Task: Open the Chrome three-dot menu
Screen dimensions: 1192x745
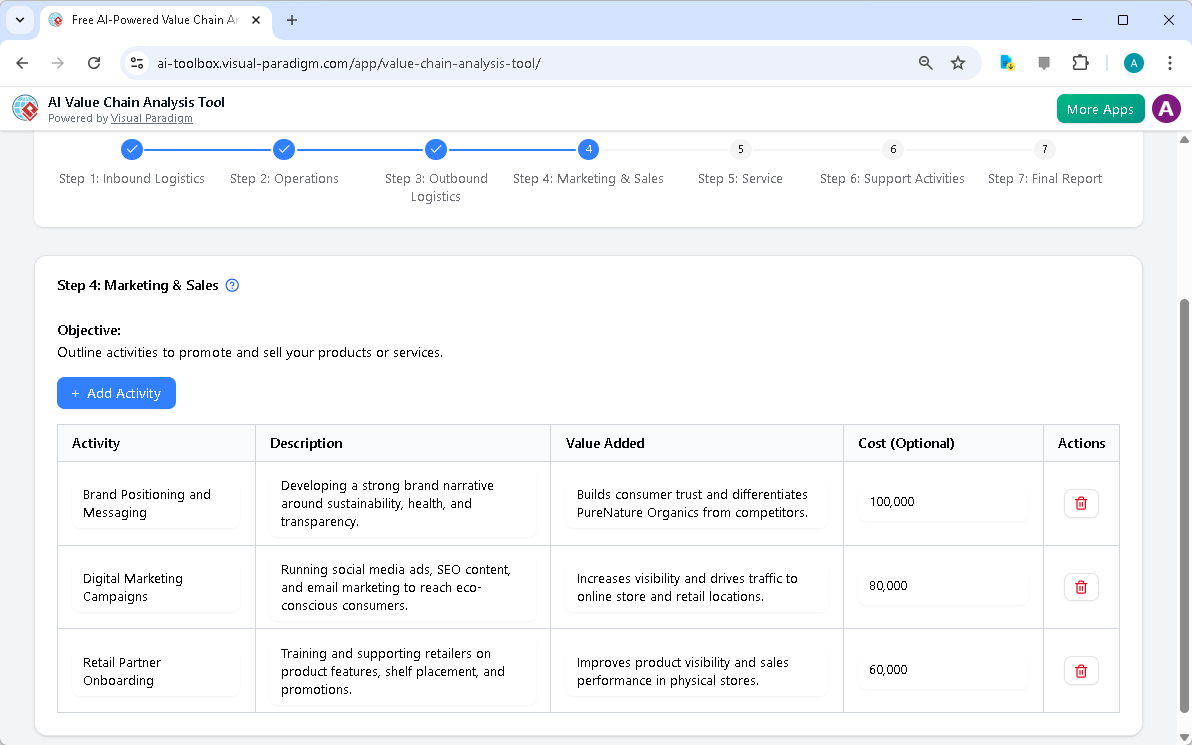Action: pos(1170,62)
